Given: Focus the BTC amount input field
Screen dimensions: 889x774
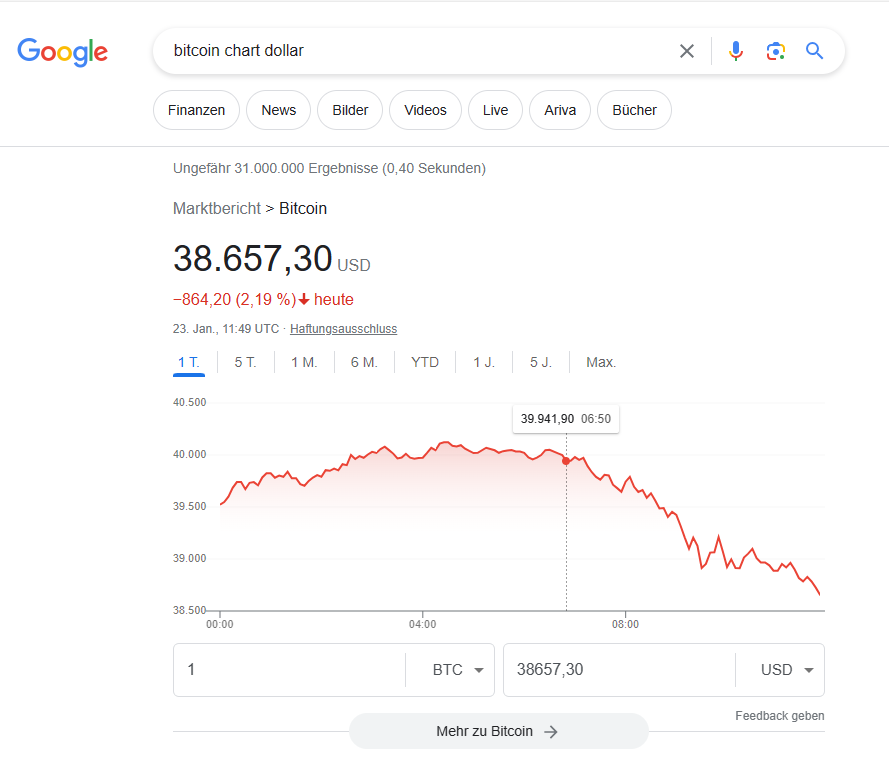Looking at the screenshot, I should (289, 670).
